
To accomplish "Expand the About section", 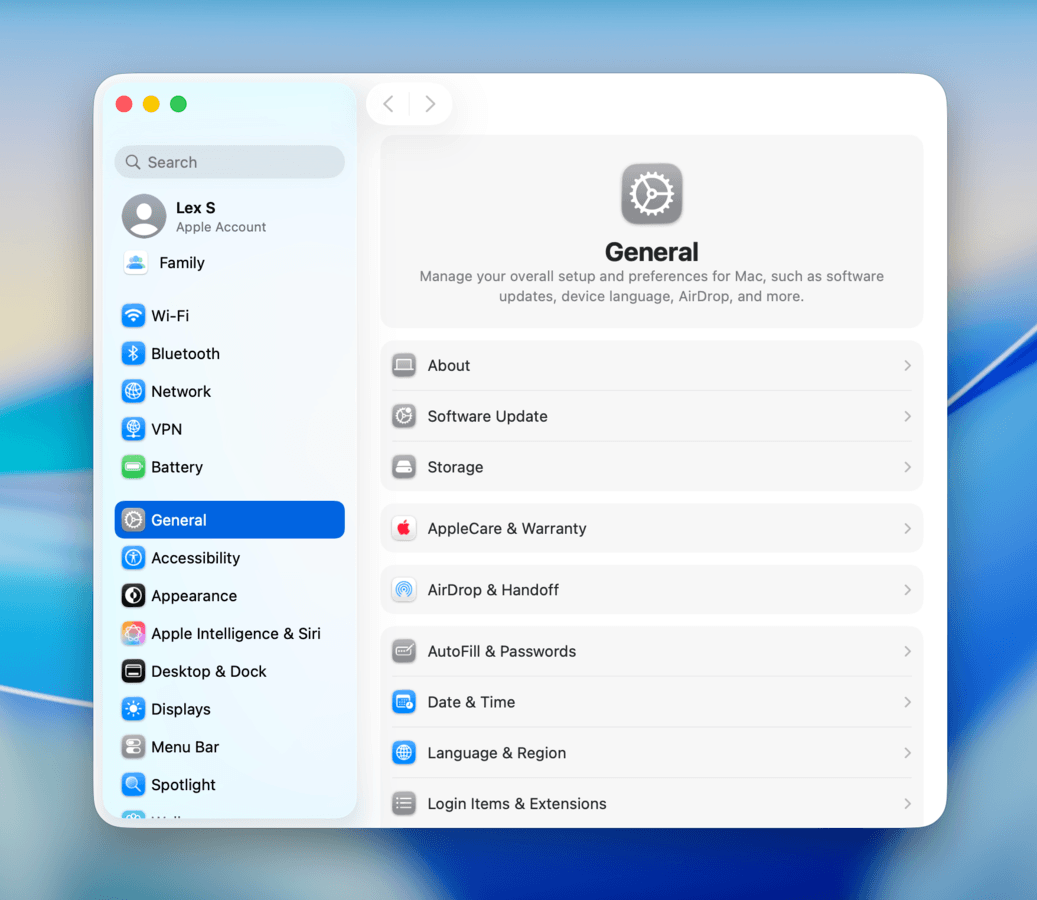I will point(651,365).
